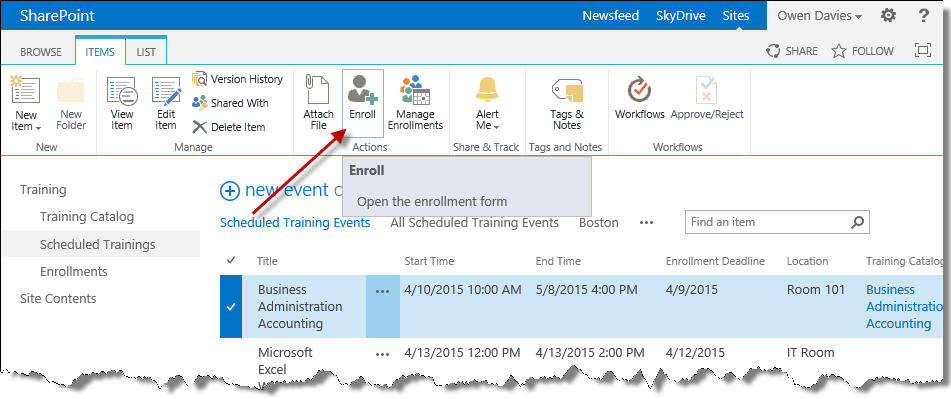
Task: Open Newsfeed in the top bar
Action: coord(611,16)
